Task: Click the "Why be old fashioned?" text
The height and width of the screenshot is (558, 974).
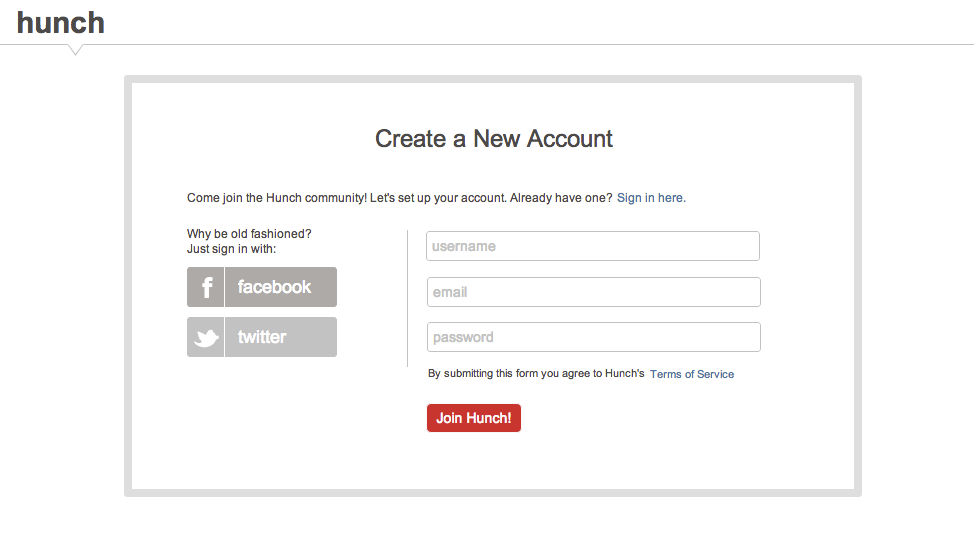Action: pos(249,234)
